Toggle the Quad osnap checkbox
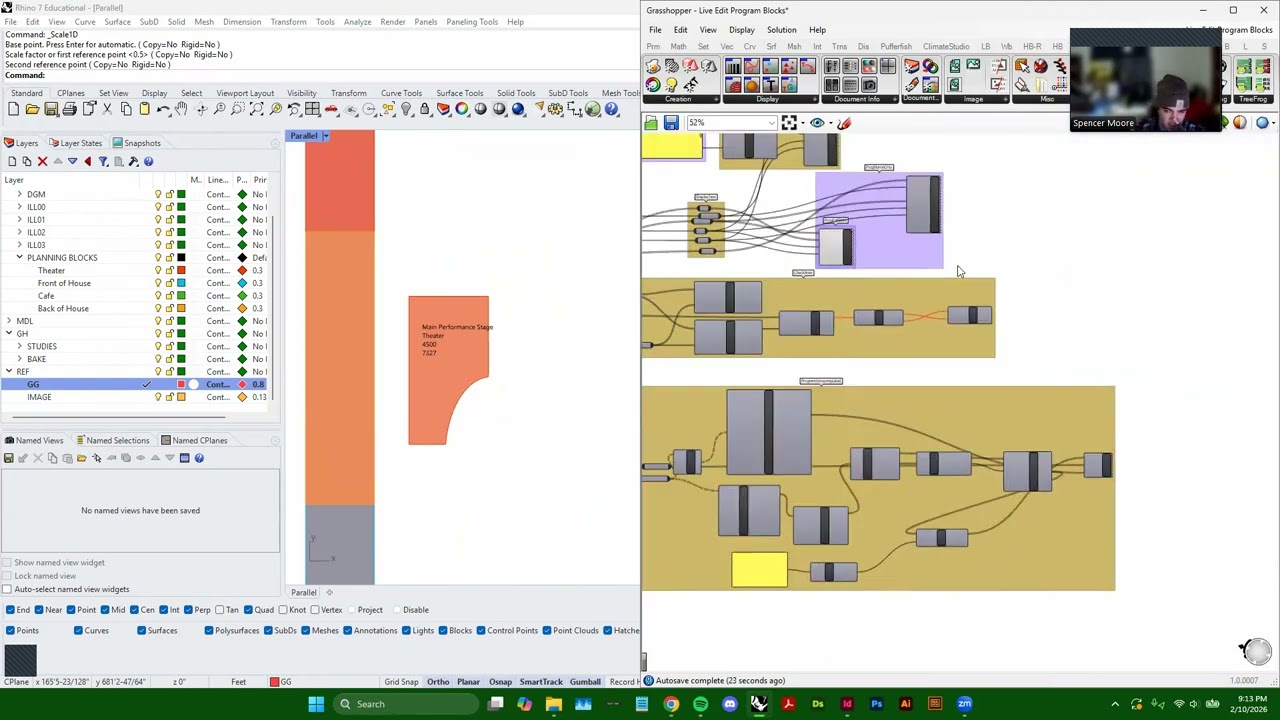 point(246,610)
